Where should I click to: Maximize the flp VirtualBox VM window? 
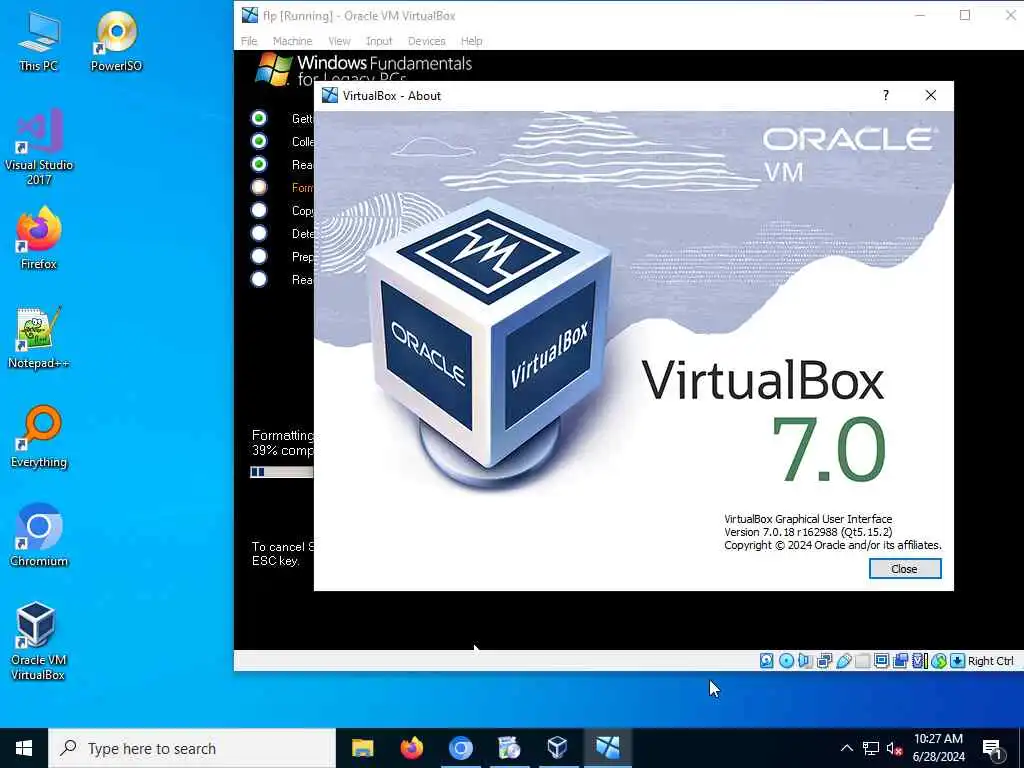[x=965, y=15]
